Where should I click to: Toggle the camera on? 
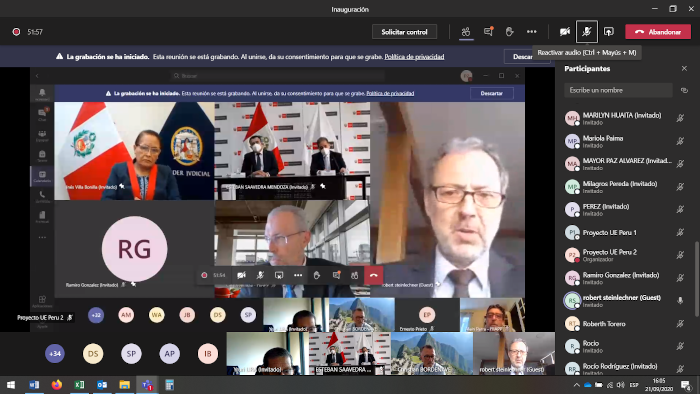click(x=565, y=32)
